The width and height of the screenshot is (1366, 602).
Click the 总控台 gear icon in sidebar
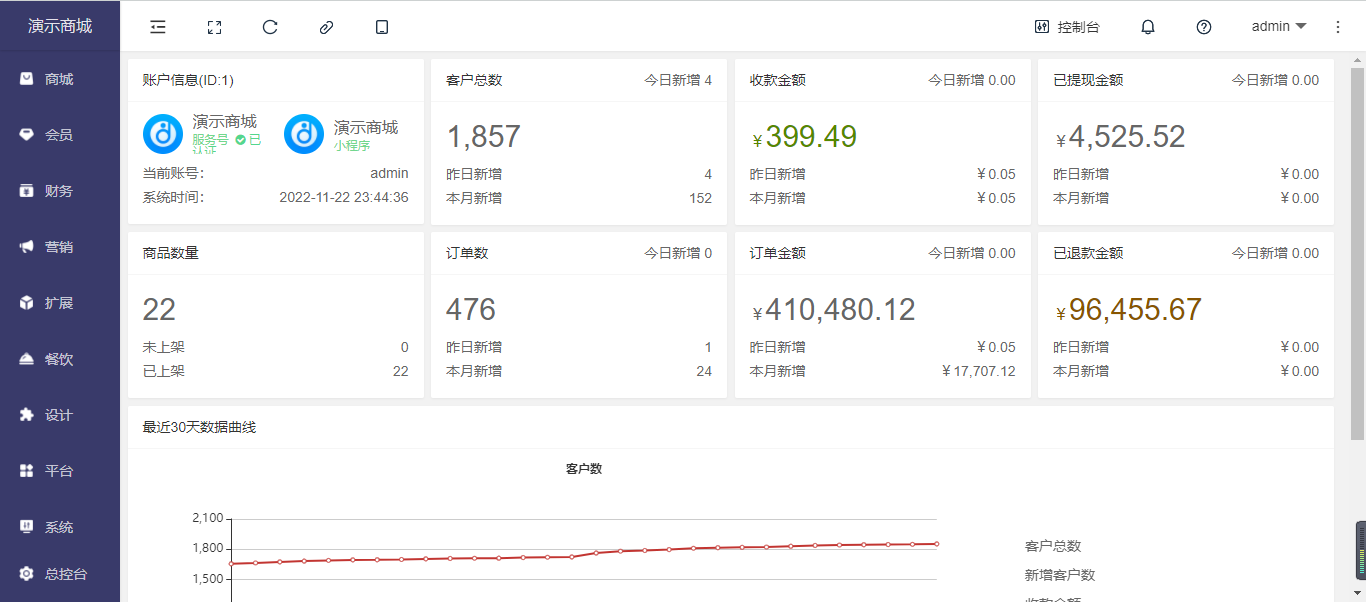[x=27, y=574]
